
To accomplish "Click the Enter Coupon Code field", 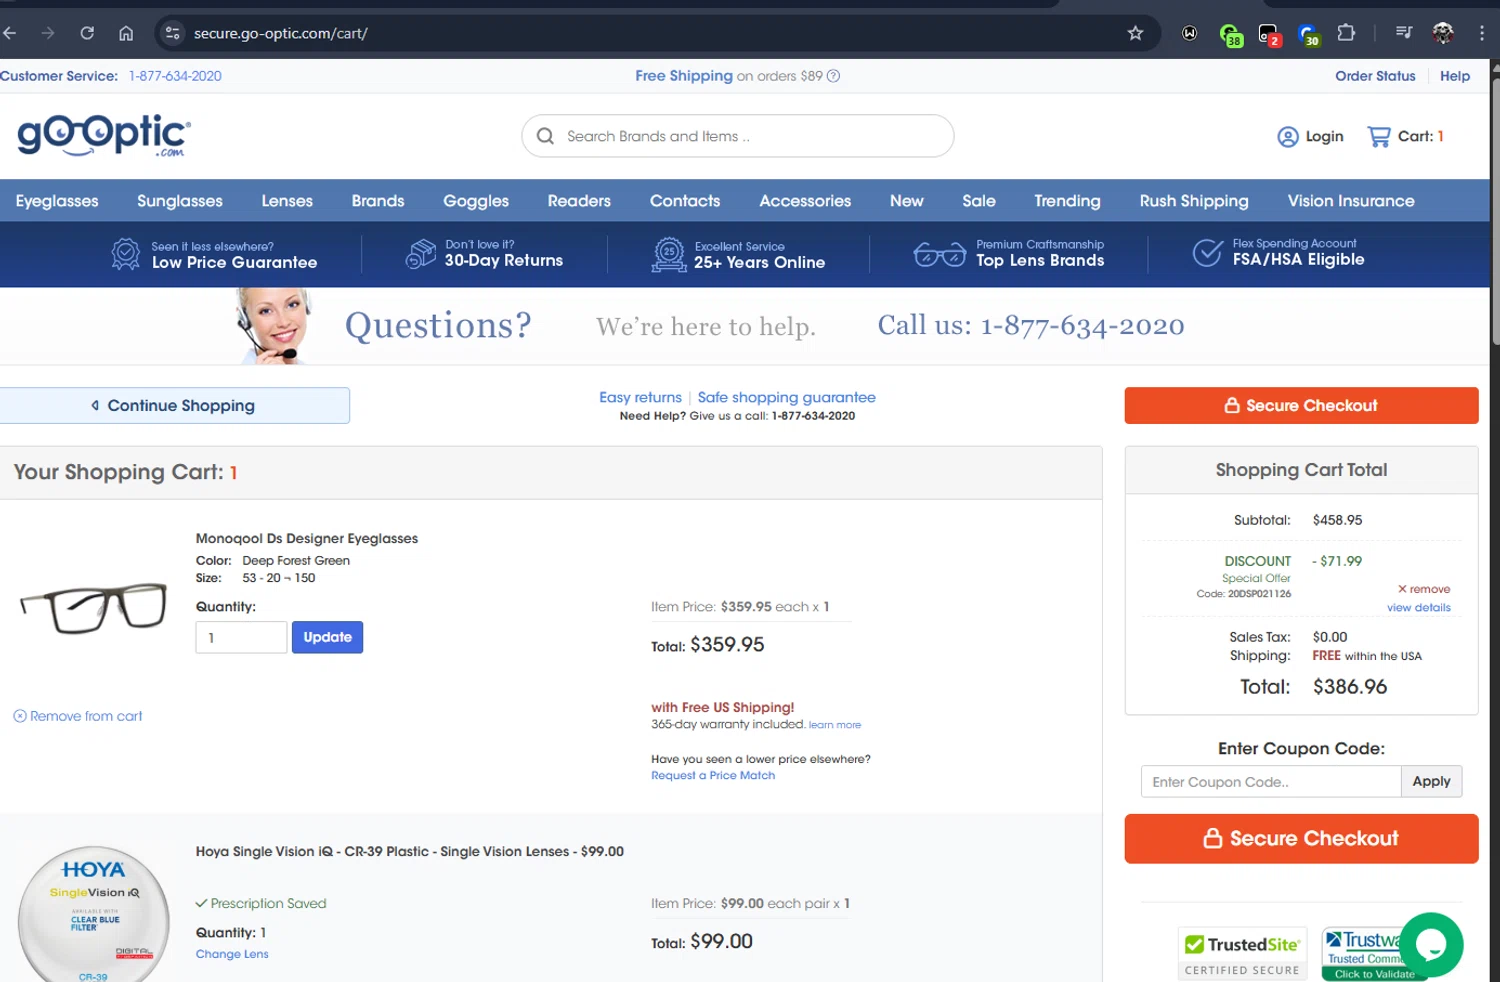I will tap(1271, 781).
